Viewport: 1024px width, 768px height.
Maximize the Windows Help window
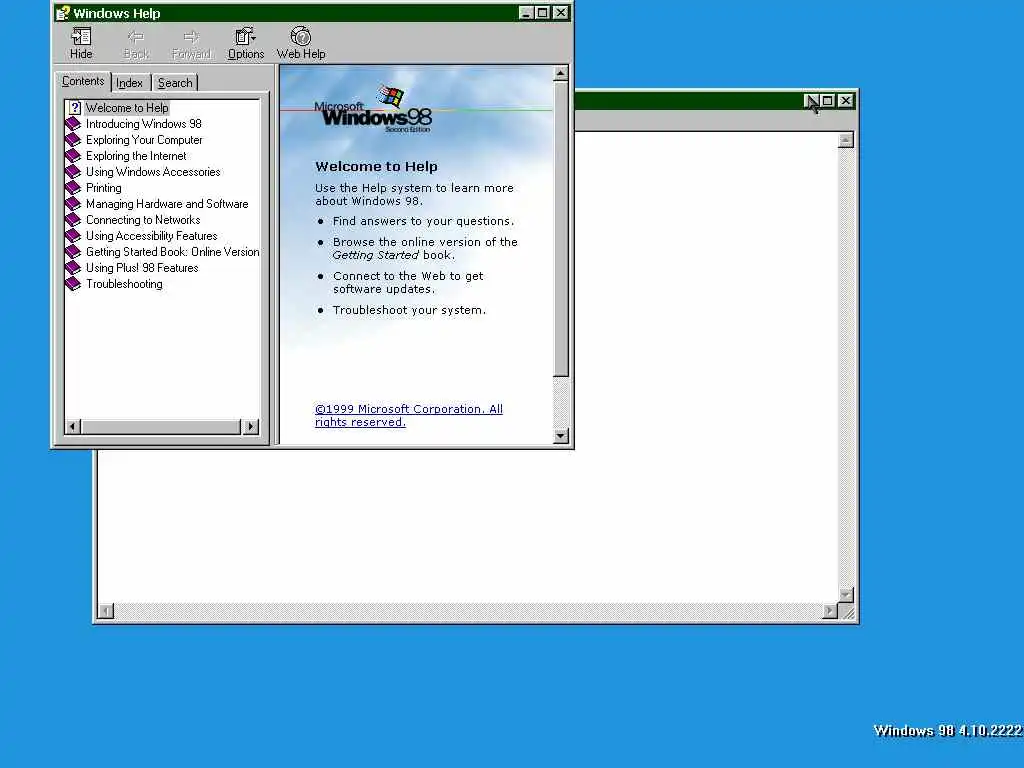542,13
